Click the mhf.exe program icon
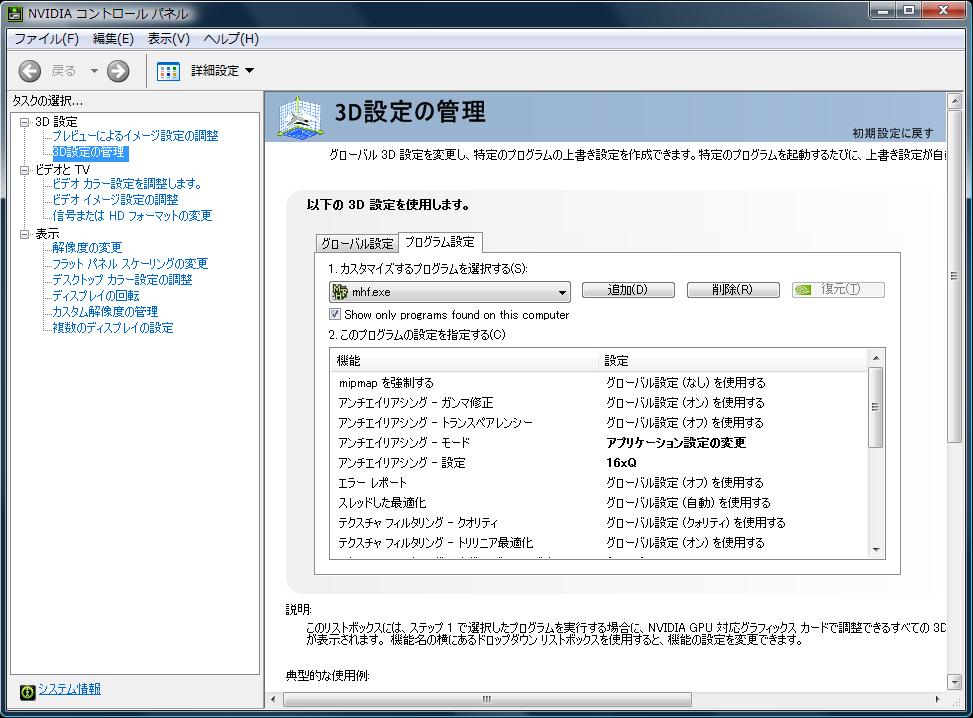The image size is (973, 718). coord(340,291)
